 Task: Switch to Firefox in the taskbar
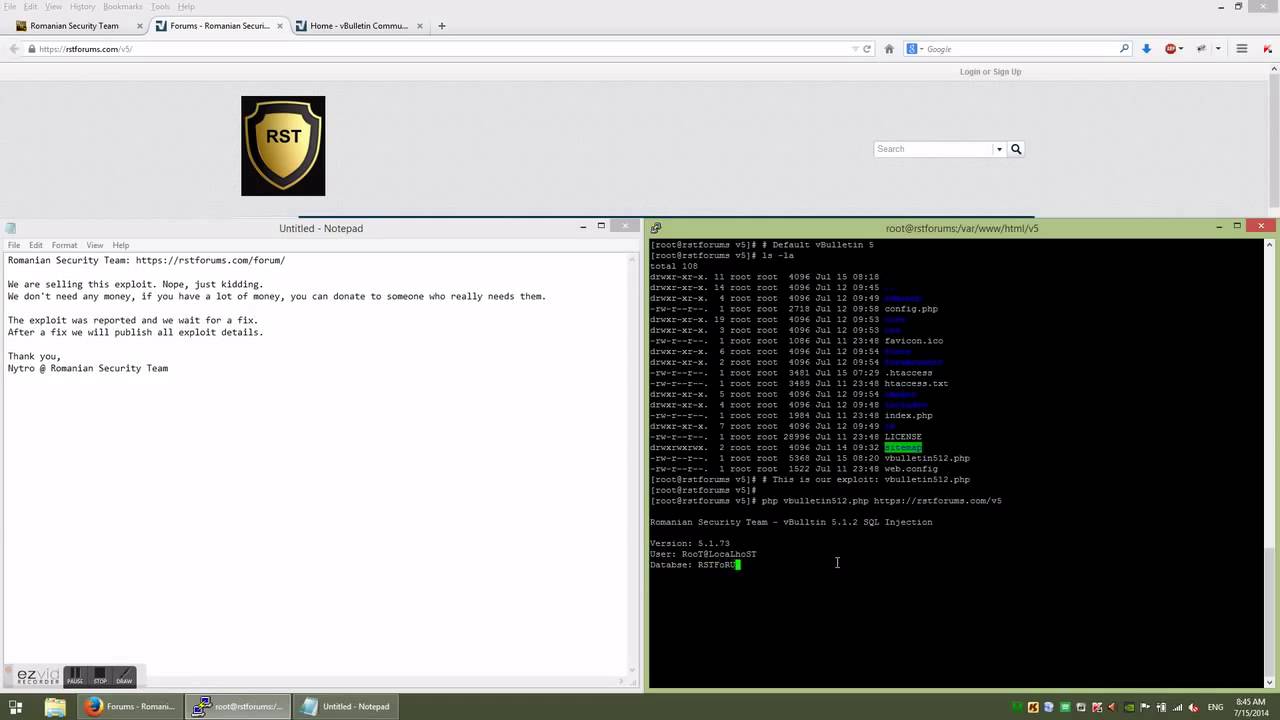pos(132,706)
